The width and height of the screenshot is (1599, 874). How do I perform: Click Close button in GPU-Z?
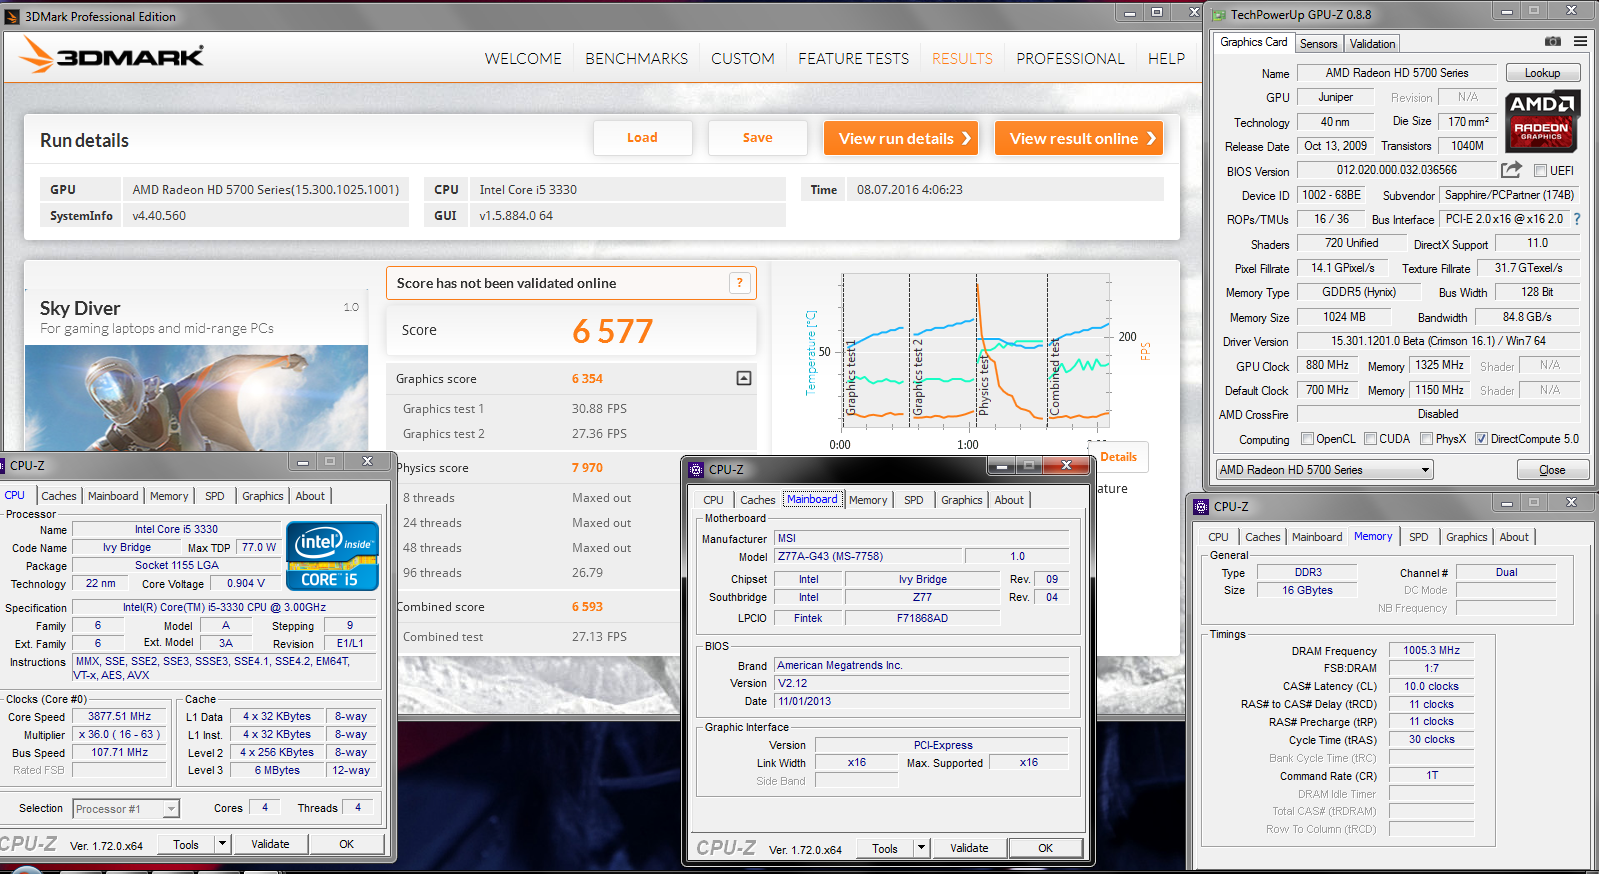pyautogui.click(x=1552, y=470)
